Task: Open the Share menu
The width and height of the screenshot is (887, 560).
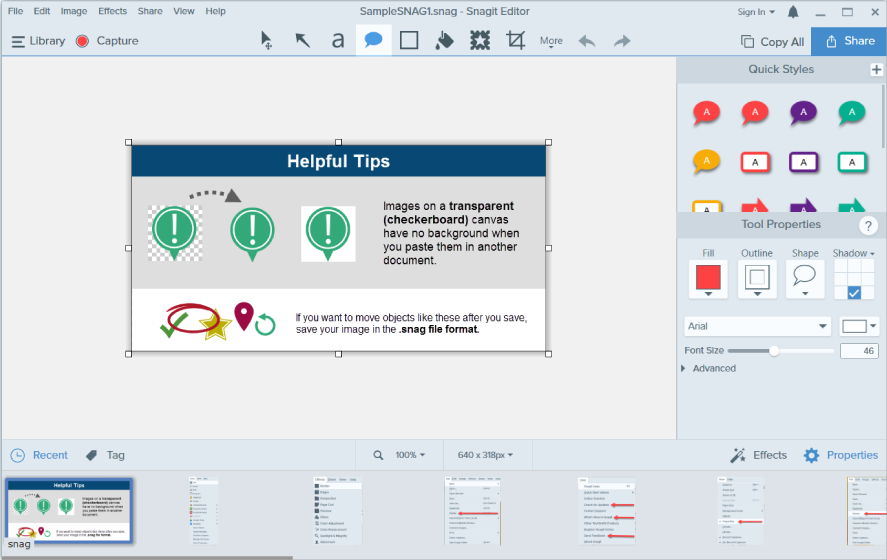Action: (x=150, y=11)
